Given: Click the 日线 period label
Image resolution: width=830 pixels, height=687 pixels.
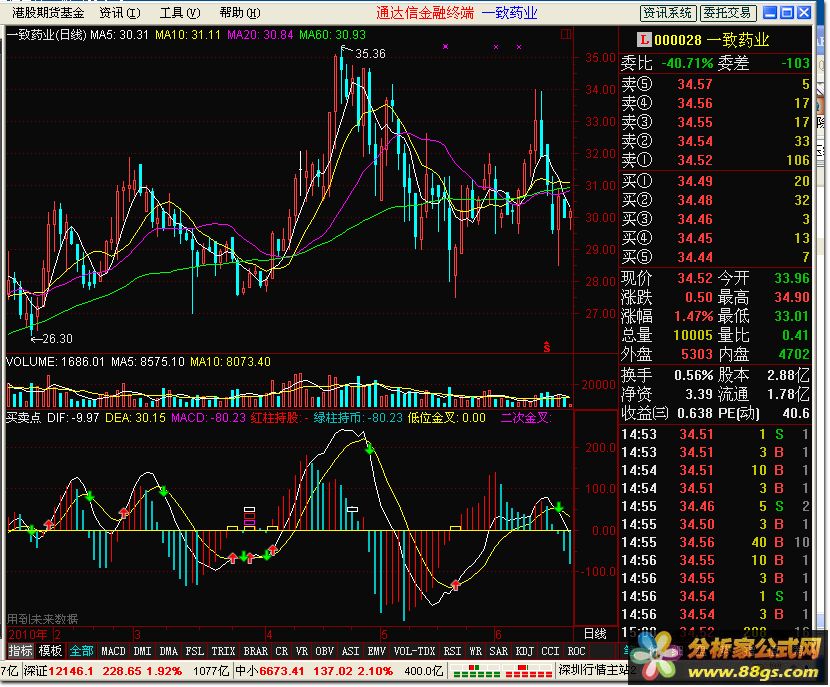Looking at the screenshot, I should (595, 634).
